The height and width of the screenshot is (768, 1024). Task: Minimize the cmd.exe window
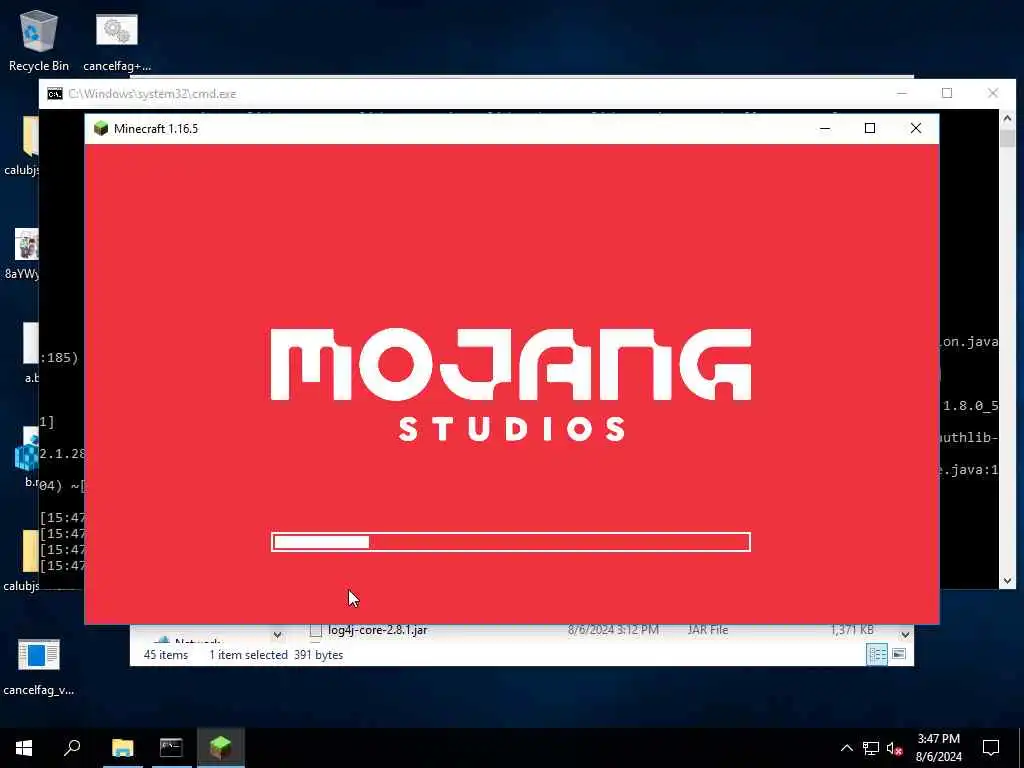click(x=902, y=93)
